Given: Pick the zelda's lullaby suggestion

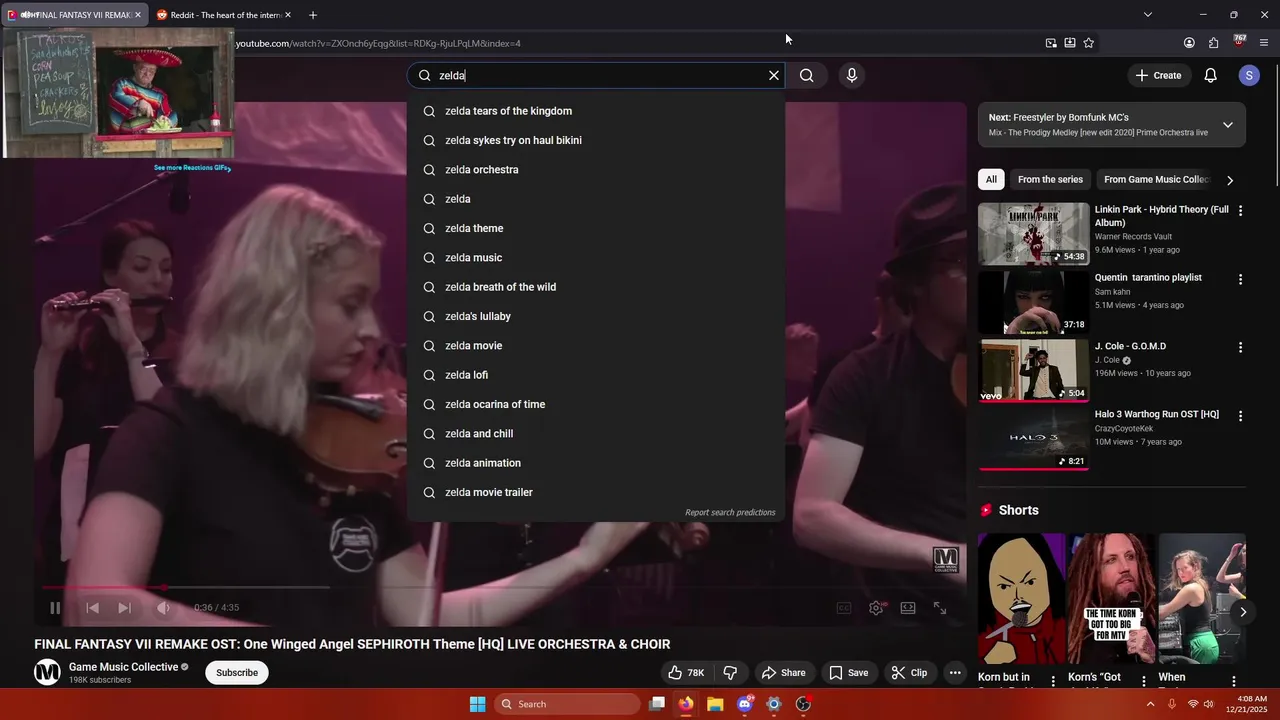Looking at the screenshot, I should pyautogui.click(x=596, y=316).
